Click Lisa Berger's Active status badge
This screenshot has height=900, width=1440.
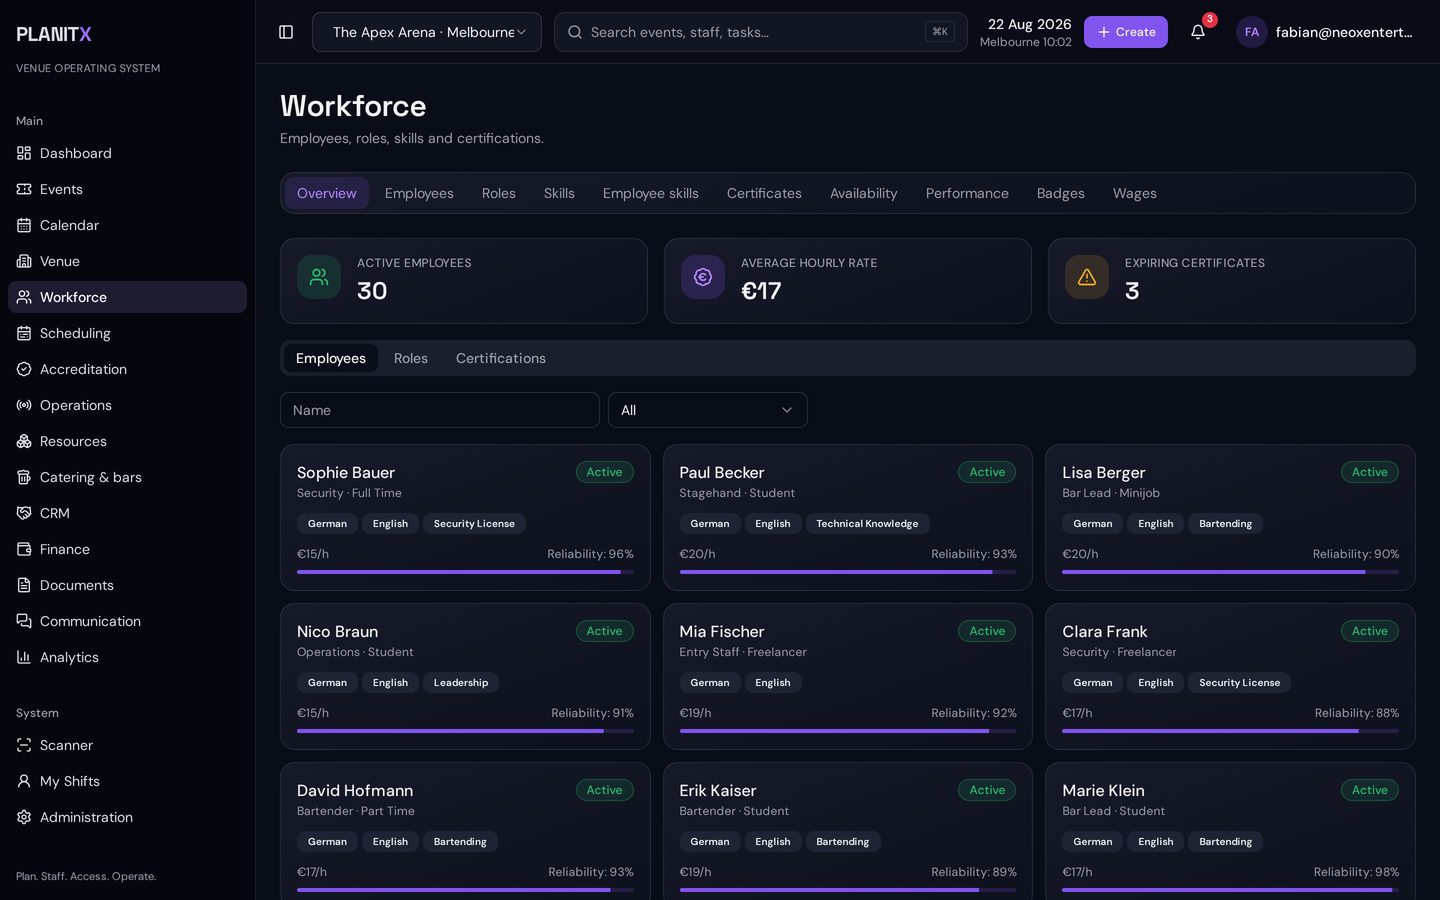pos(1370,472)
